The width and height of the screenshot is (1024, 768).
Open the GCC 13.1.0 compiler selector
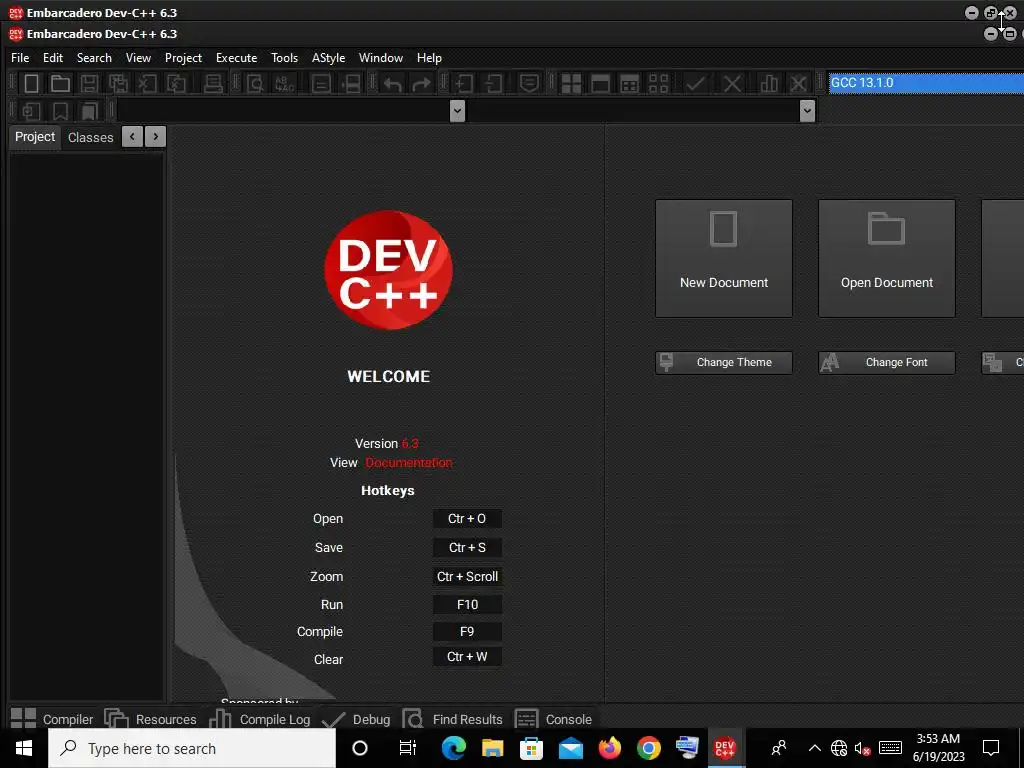click(926, 83)
